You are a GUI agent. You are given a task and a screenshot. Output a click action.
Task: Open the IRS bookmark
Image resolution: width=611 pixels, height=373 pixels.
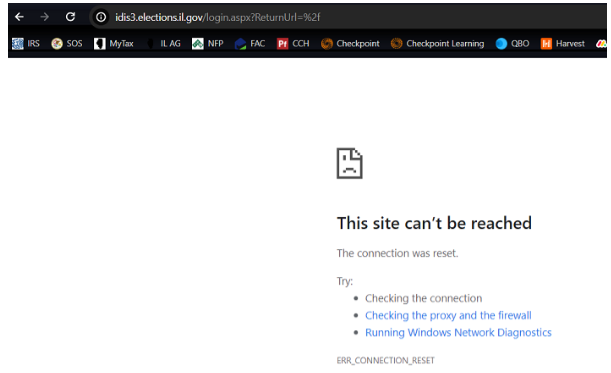point(26,44)
